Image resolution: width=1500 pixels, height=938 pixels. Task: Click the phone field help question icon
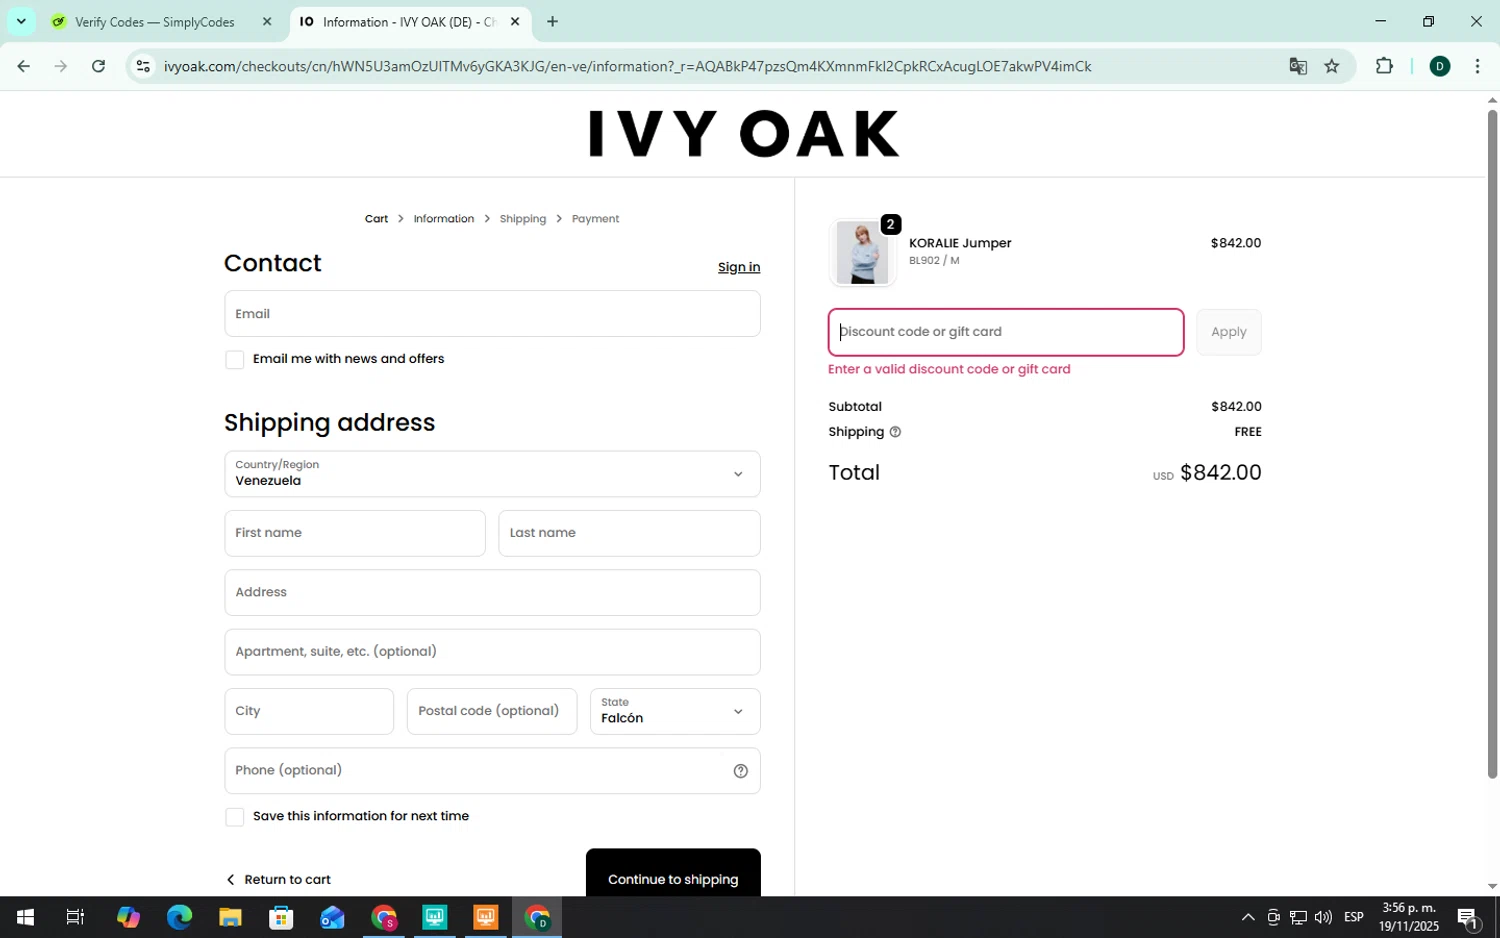(741, 771)
